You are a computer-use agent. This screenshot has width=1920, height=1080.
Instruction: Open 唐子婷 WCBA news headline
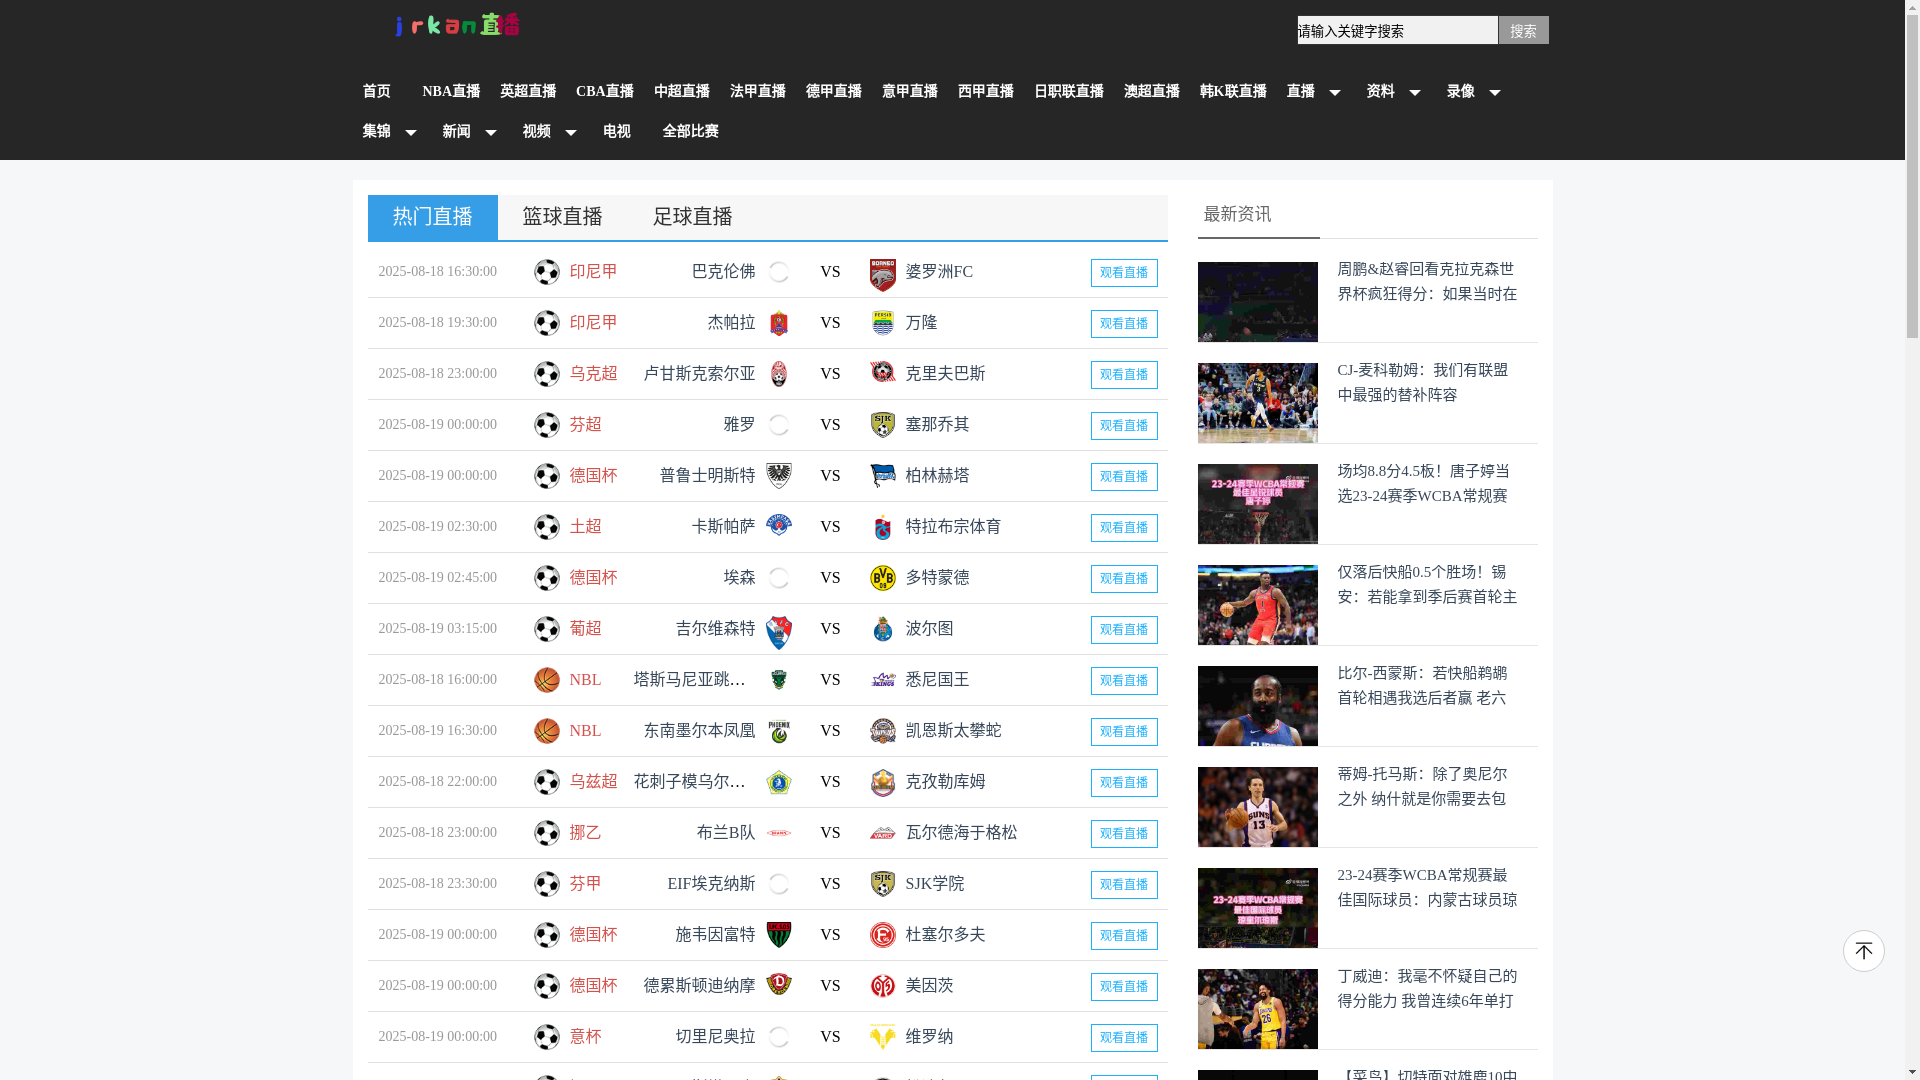click(1424, 484)
